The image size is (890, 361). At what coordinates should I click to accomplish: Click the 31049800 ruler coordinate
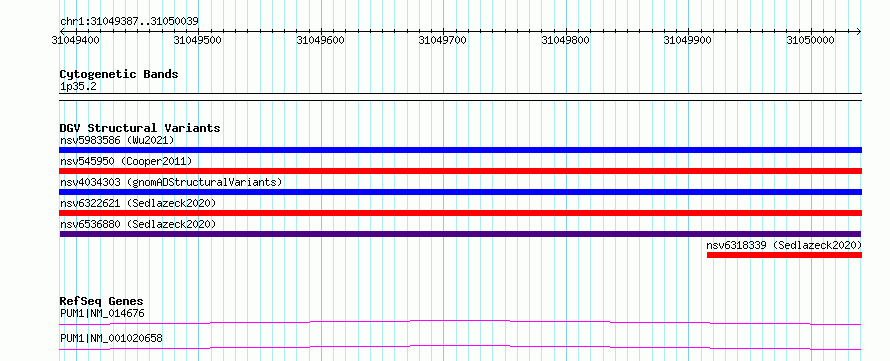coord(565,40)
